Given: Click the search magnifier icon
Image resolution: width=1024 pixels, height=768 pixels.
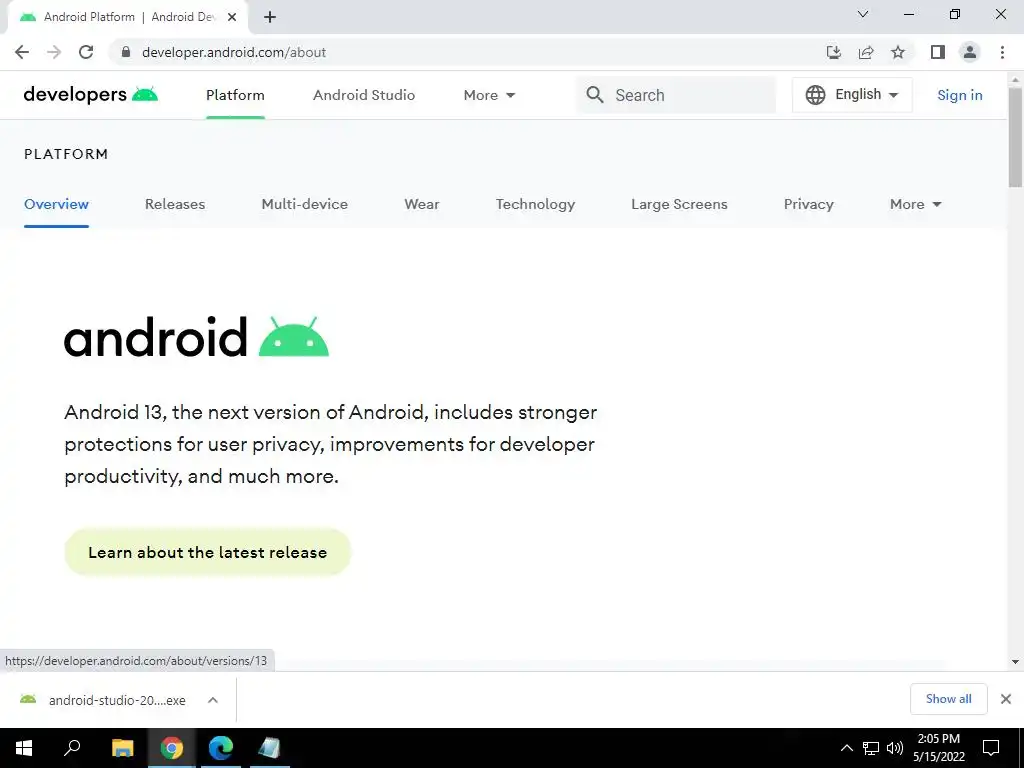Looking at the screenshot, I should (595, 95).
